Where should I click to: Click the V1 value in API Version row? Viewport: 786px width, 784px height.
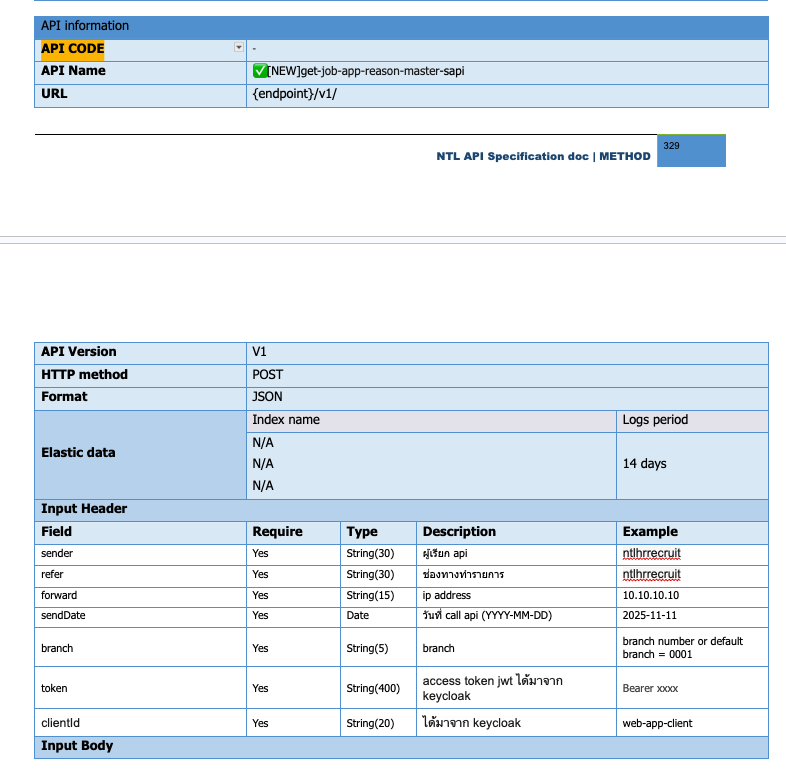(x=260, y=352)
